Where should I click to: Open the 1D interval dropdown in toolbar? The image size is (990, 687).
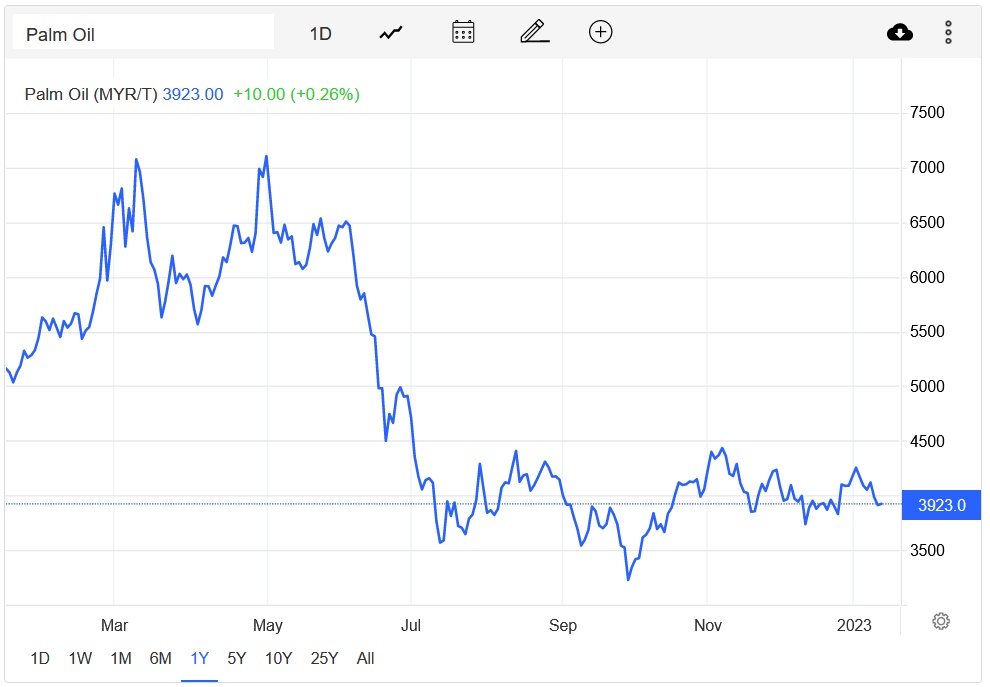click(320, 34)
